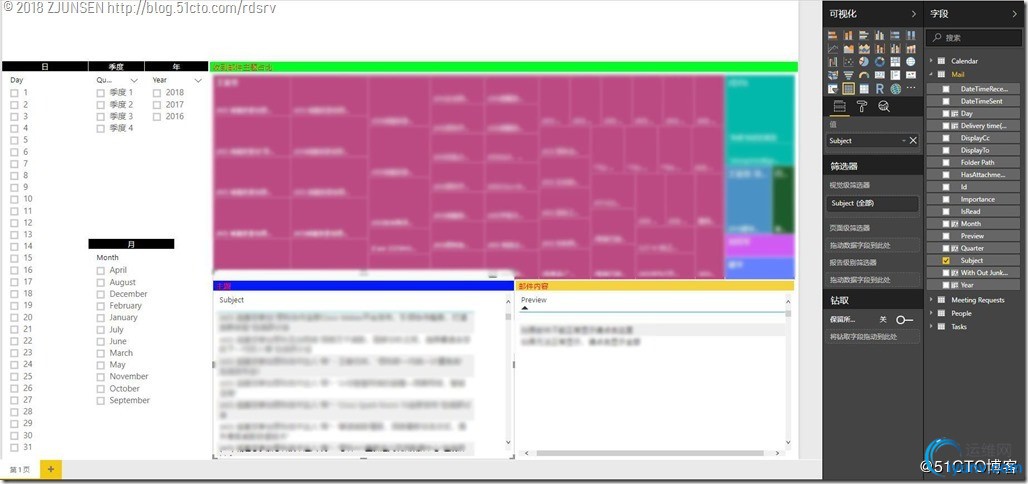Select the area chart visualization
The width and height of the screenshot is (1028, 484).
click(x=848, y=49)
